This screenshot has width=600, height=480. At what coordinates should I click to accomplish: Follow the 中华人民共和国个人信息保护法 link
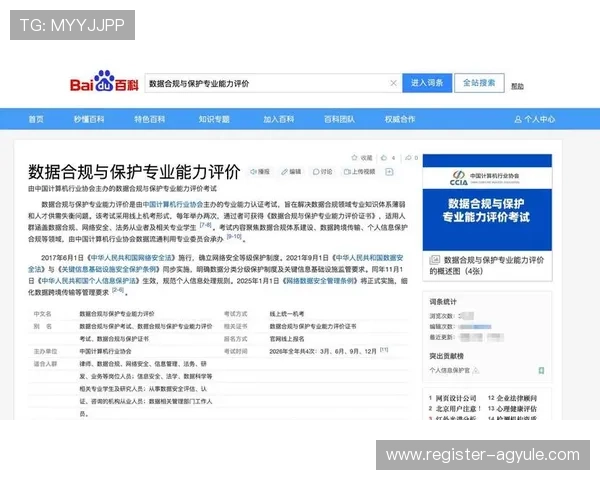point(88,281)
